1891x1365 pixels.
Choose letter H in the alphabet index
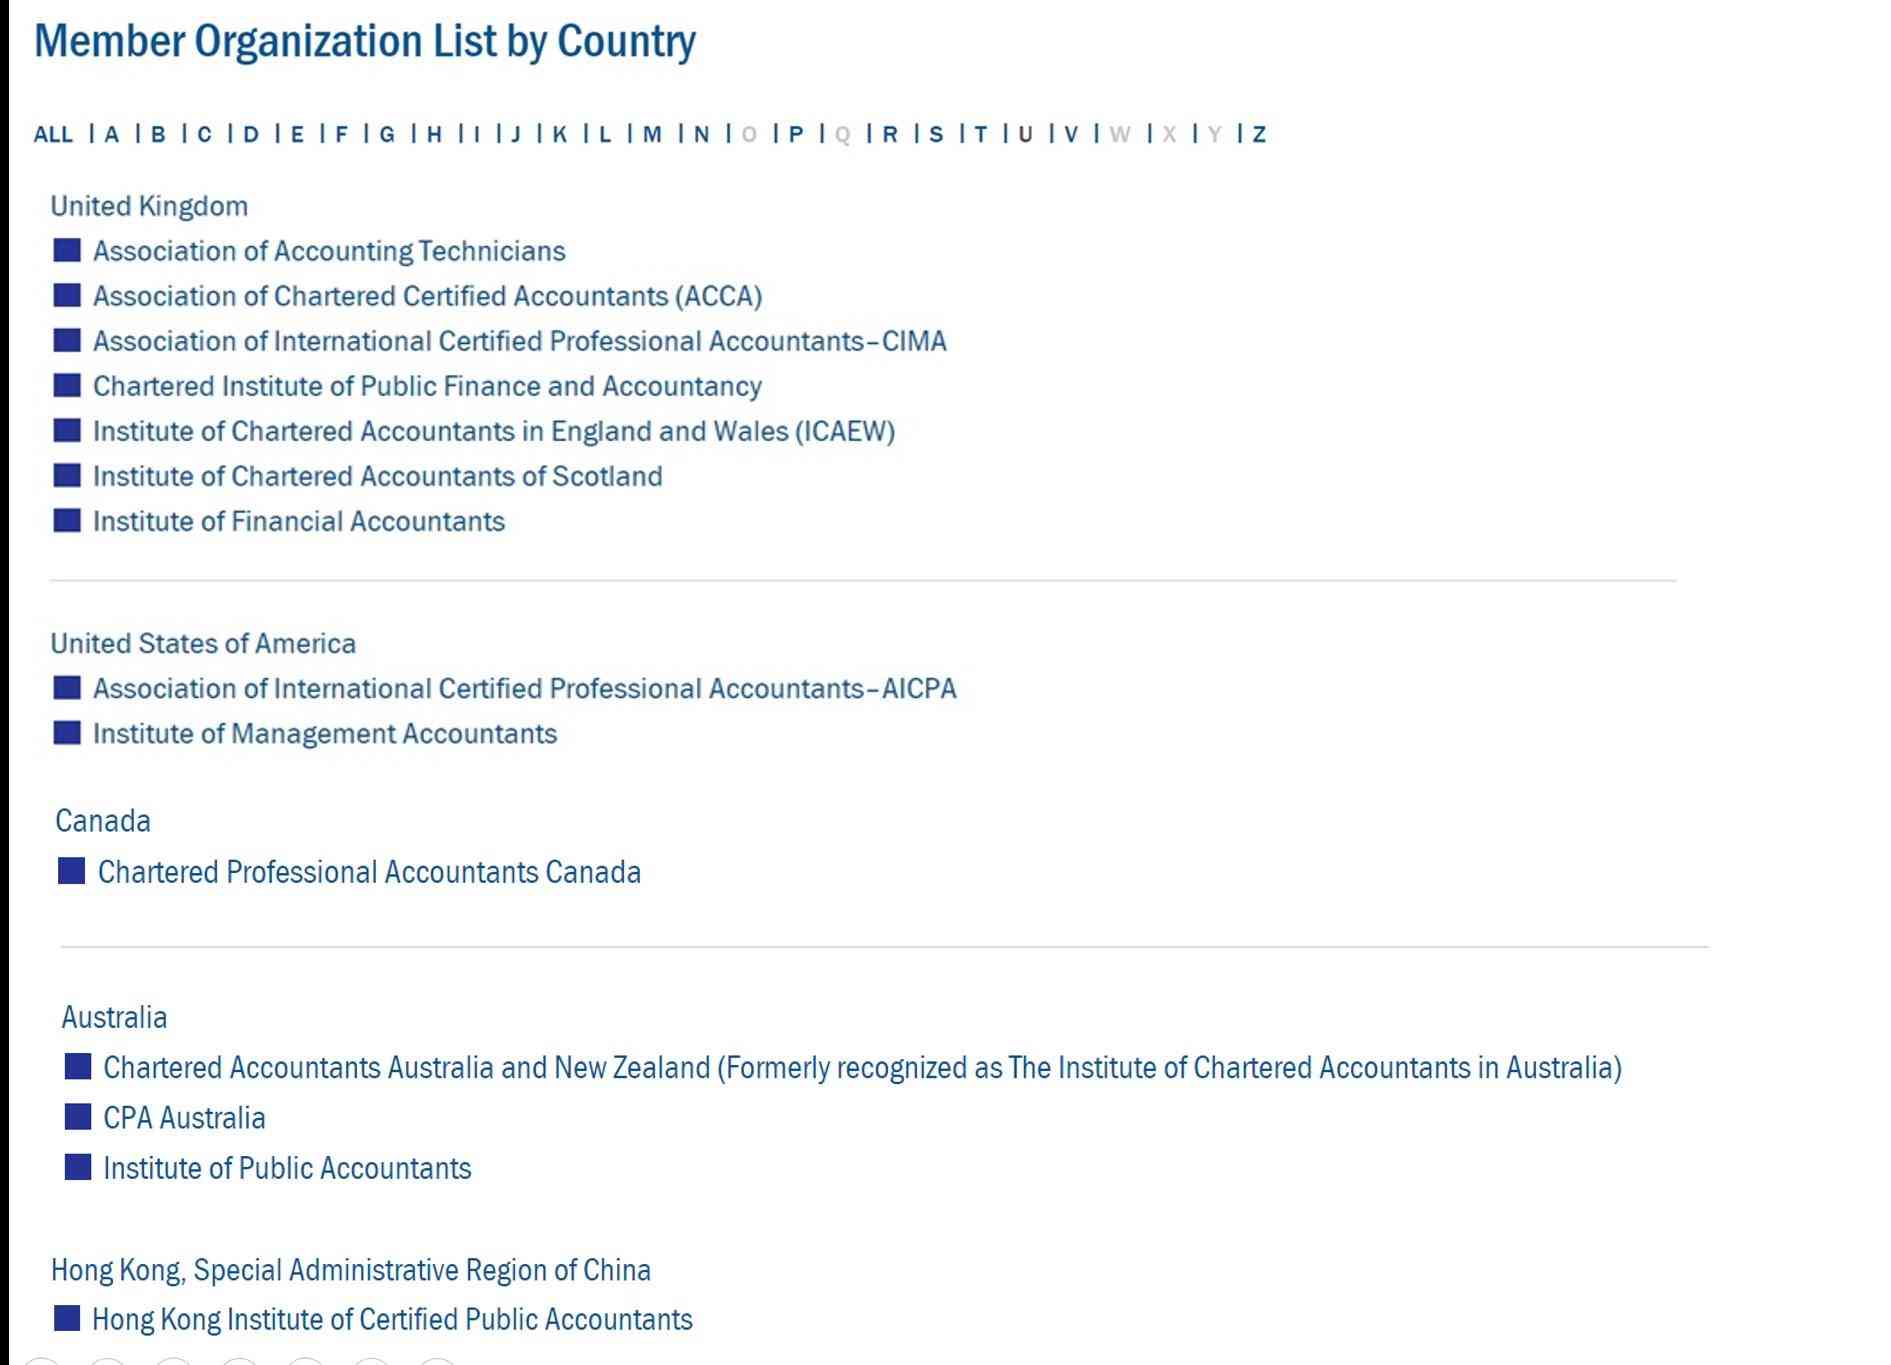click(434, 134)
